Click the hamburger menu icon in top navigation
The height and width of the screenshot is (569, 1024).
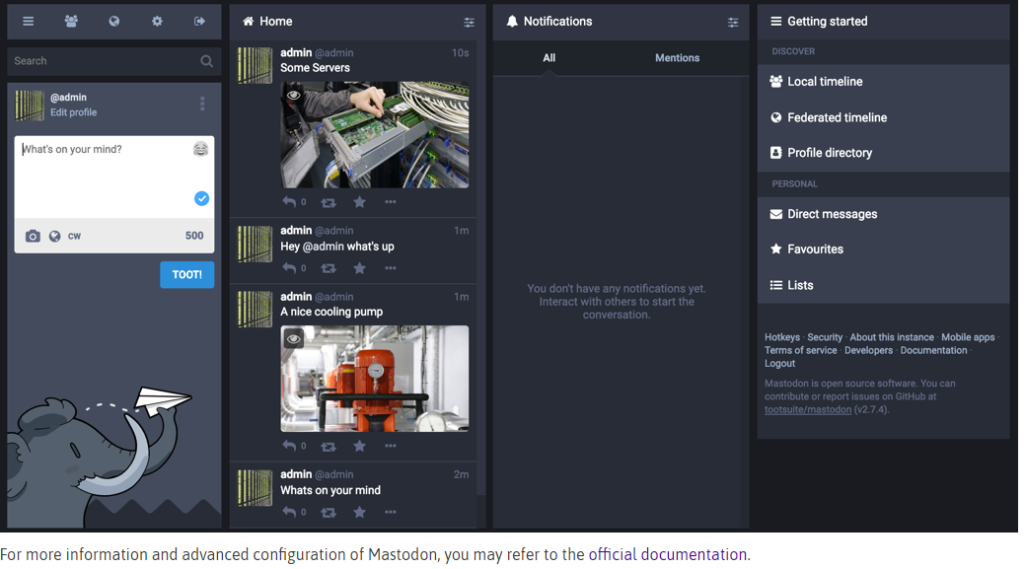point(28,21)
